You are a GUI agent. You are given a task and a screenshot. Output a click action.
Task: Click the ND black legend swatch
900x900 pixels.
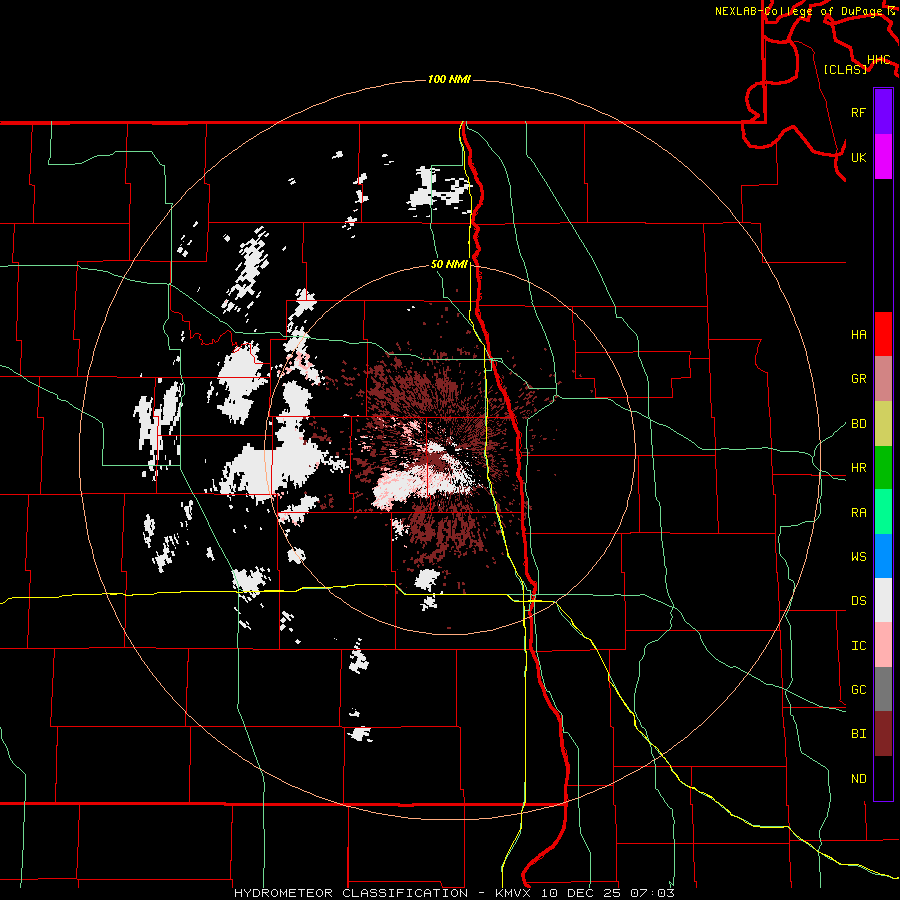(883, 778)
